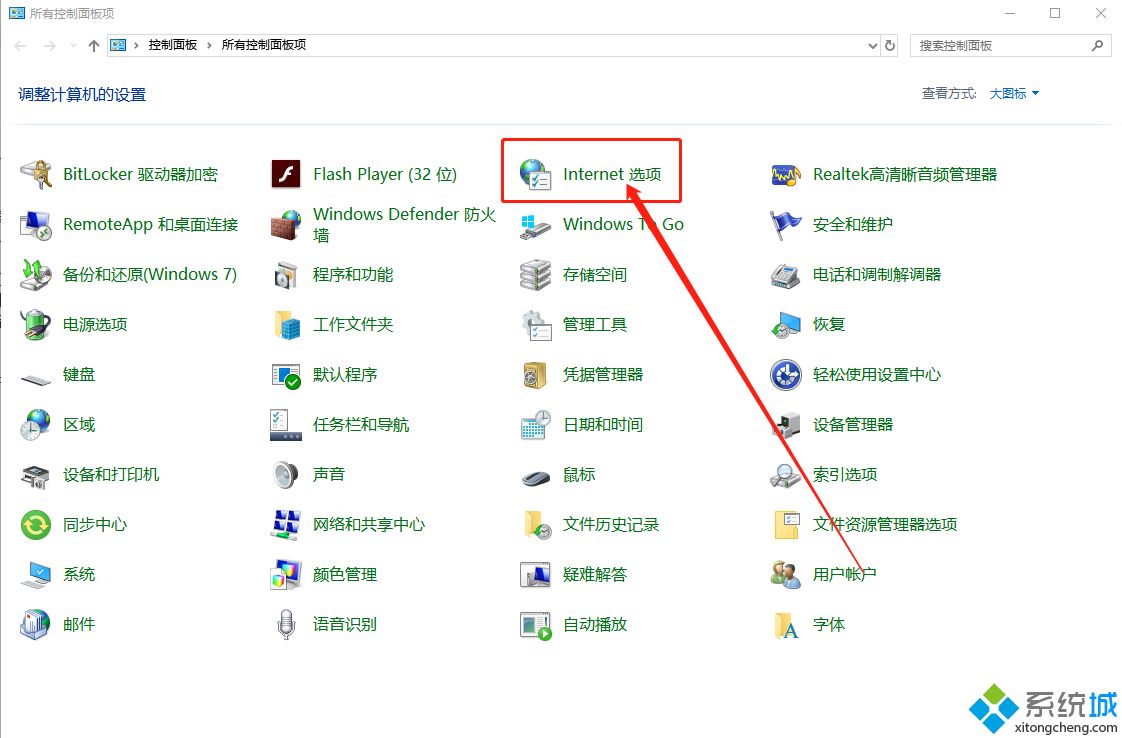Open the 电话和调制解调器 icon
The width and height of the screenshot is (1122, 738).
785,275
